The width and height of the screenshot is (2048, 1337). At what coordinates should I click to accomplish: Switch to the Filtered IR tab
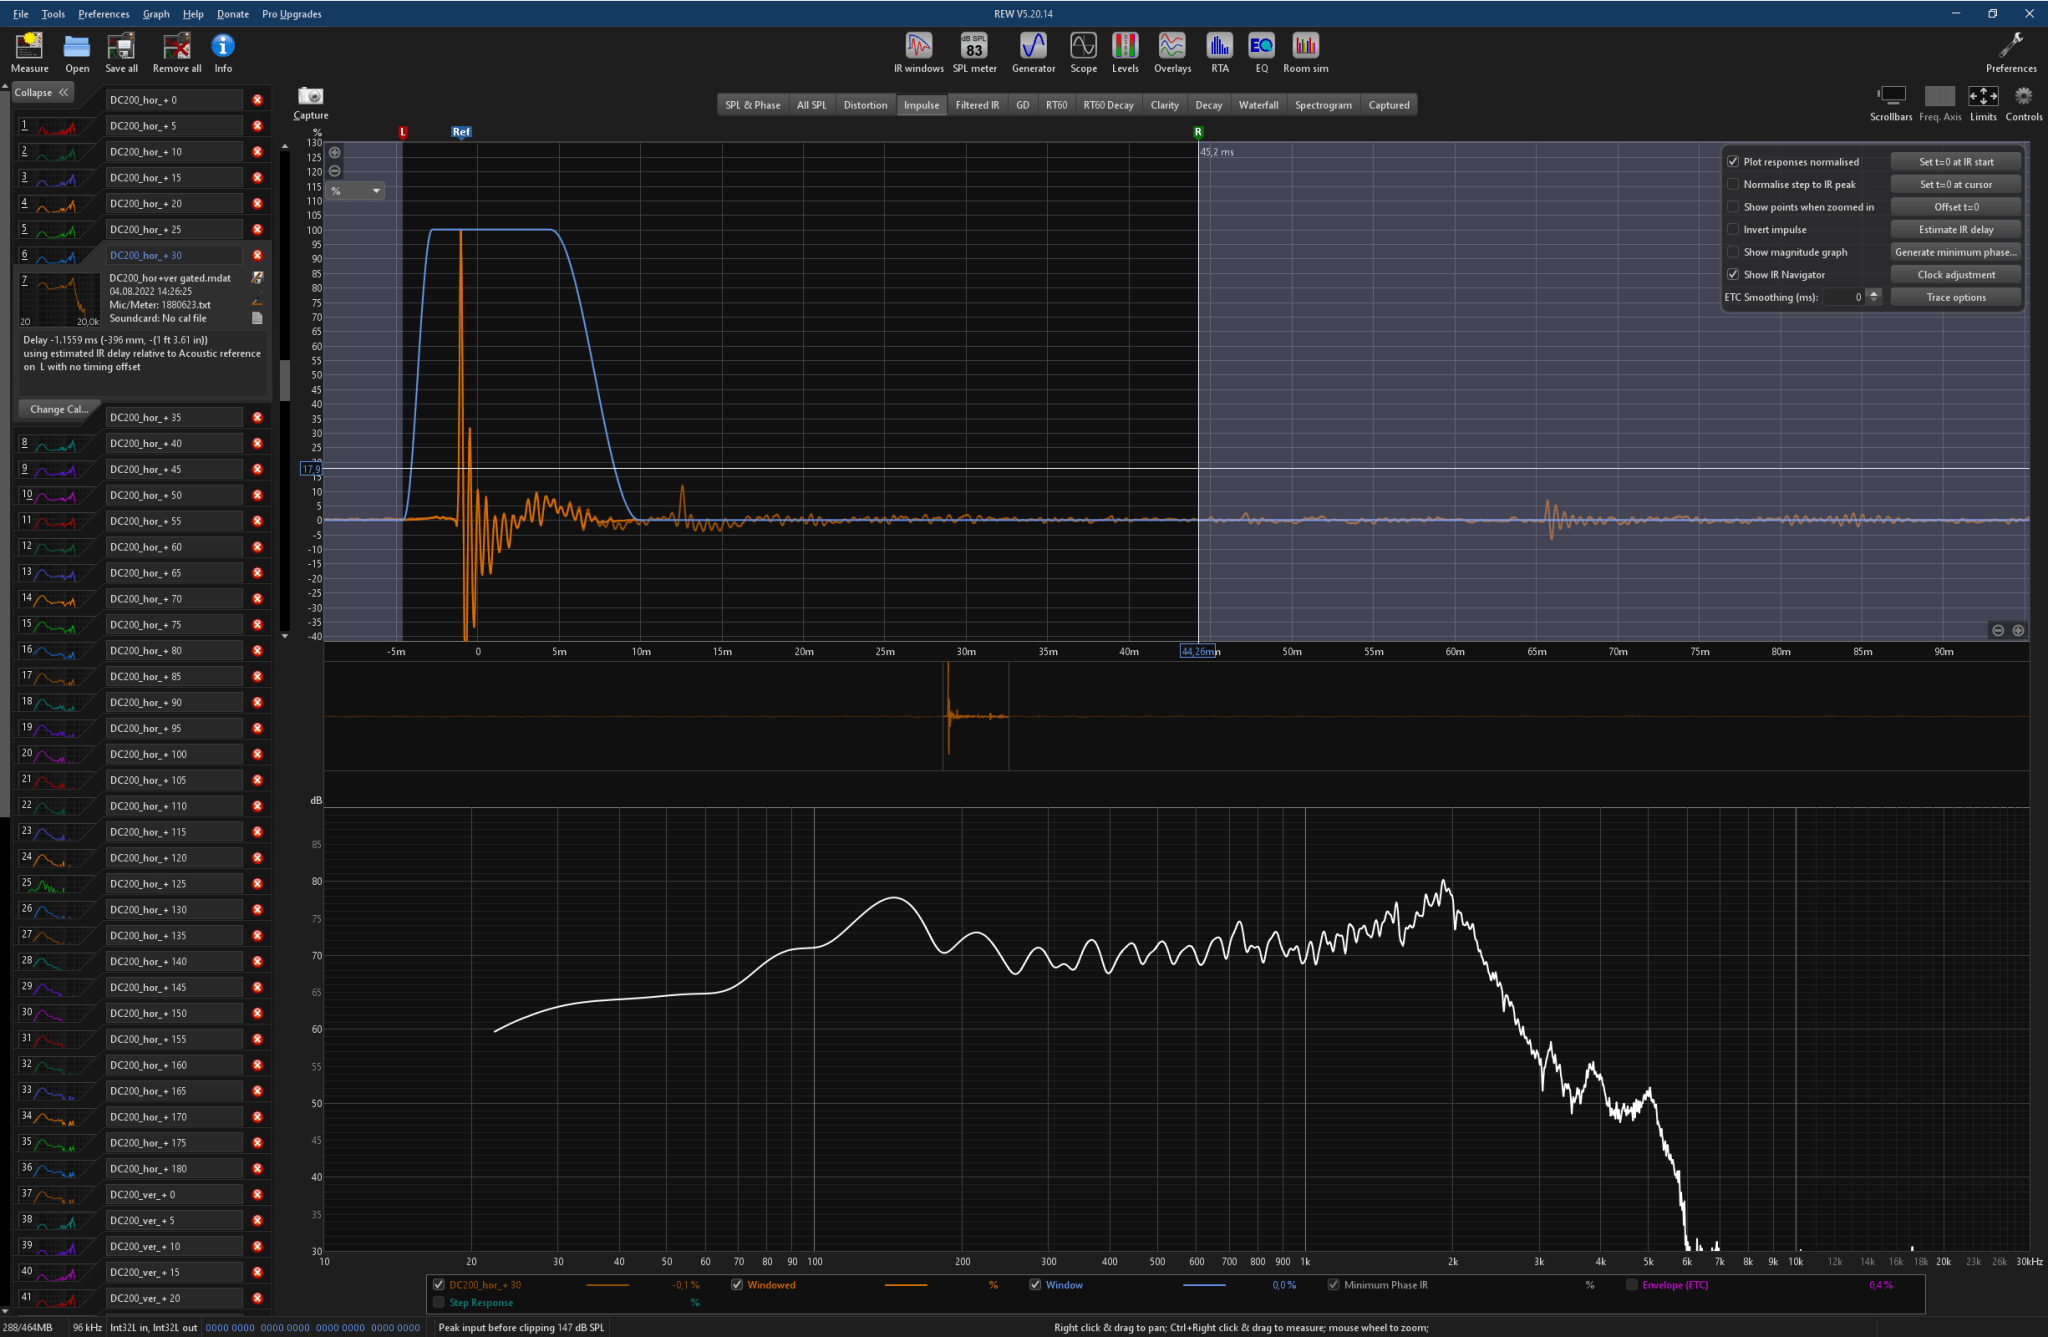[977, 105]
